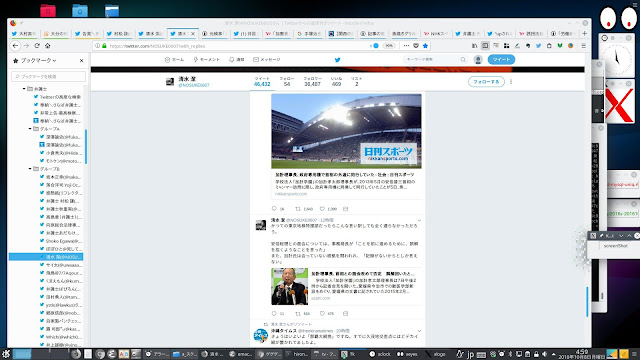Open the highlighted 清水 bookmark entry
Image resolution: width=640 pixels, height=360 pixels.
pyautogui.click(x=46, y=257)
